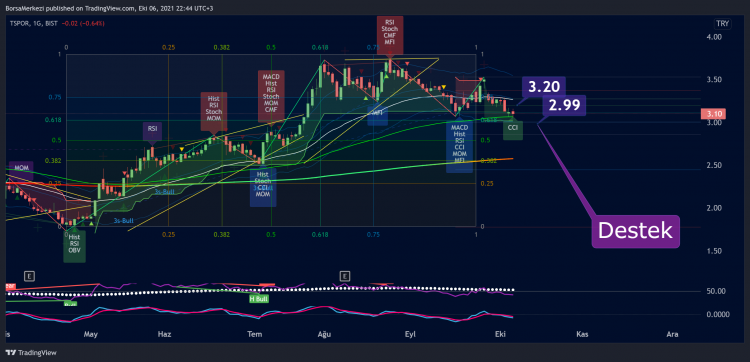This screenshot has width=750, height=362.
Task: Open the earnings 'E' marker near Ağu
Action: (x=345, y=276)
